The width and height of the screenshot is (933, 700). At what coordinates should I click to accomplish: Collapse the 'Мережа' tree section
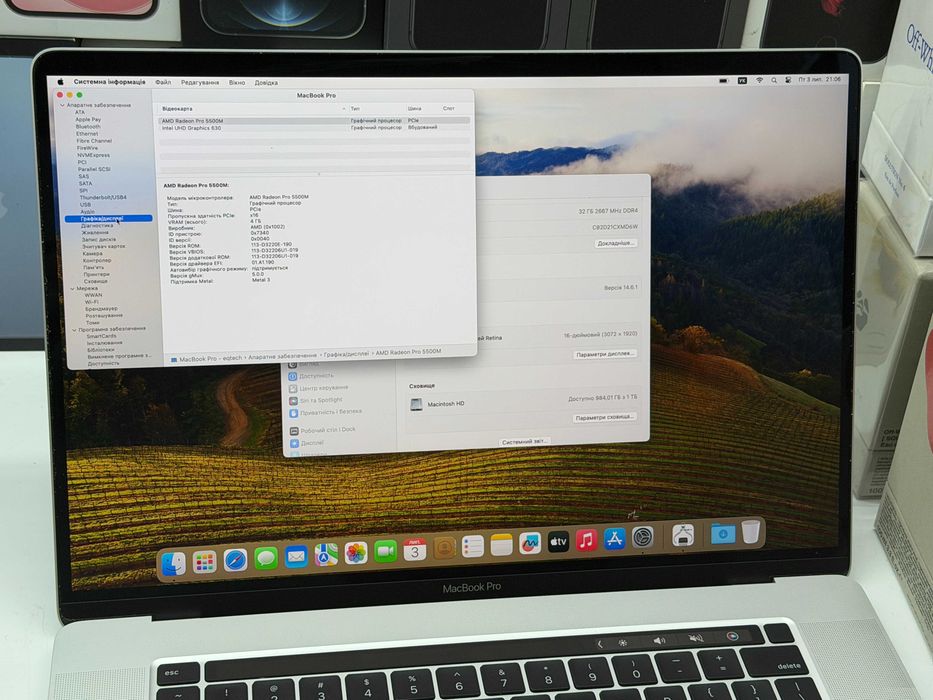pyautogui.click(x=73, y=289)
